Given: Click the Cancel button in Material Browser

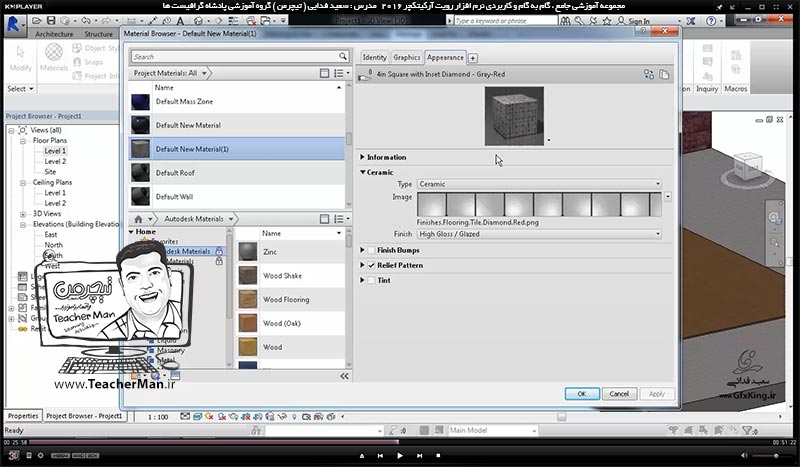Looking at the screenshot, I should 619,394.
